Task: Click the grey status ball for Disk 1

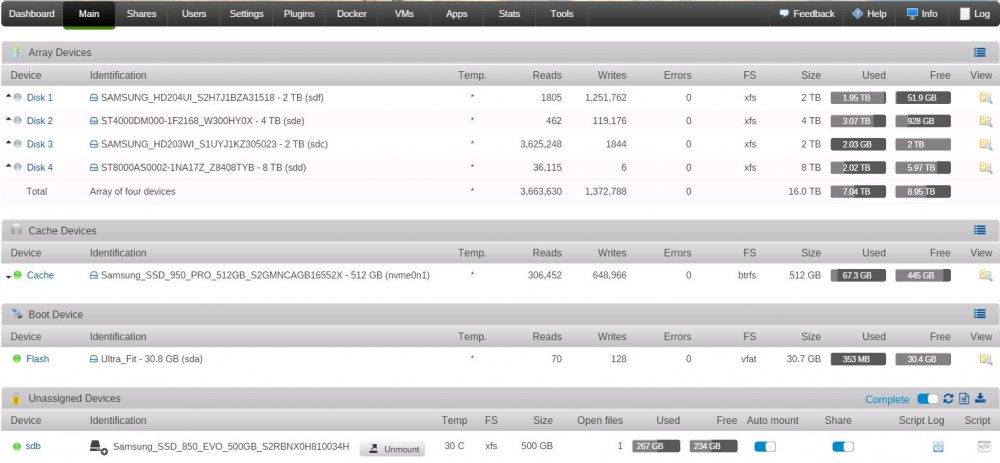Action: [18, 98]
